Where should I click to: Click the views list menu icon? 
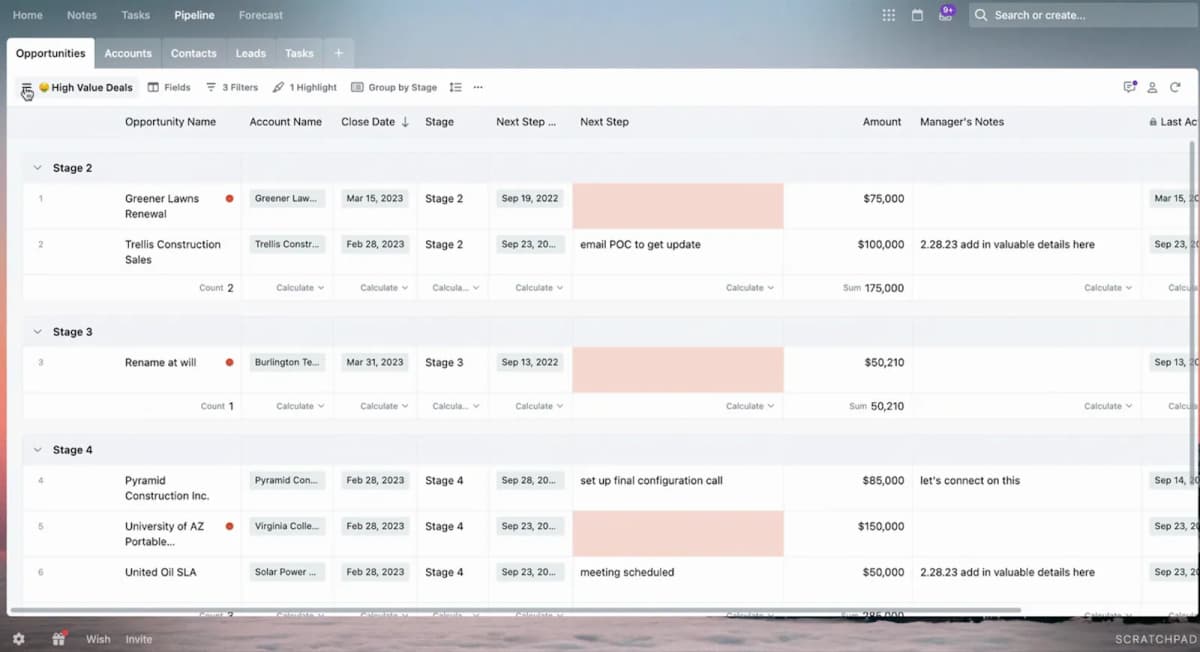(27, 88)
